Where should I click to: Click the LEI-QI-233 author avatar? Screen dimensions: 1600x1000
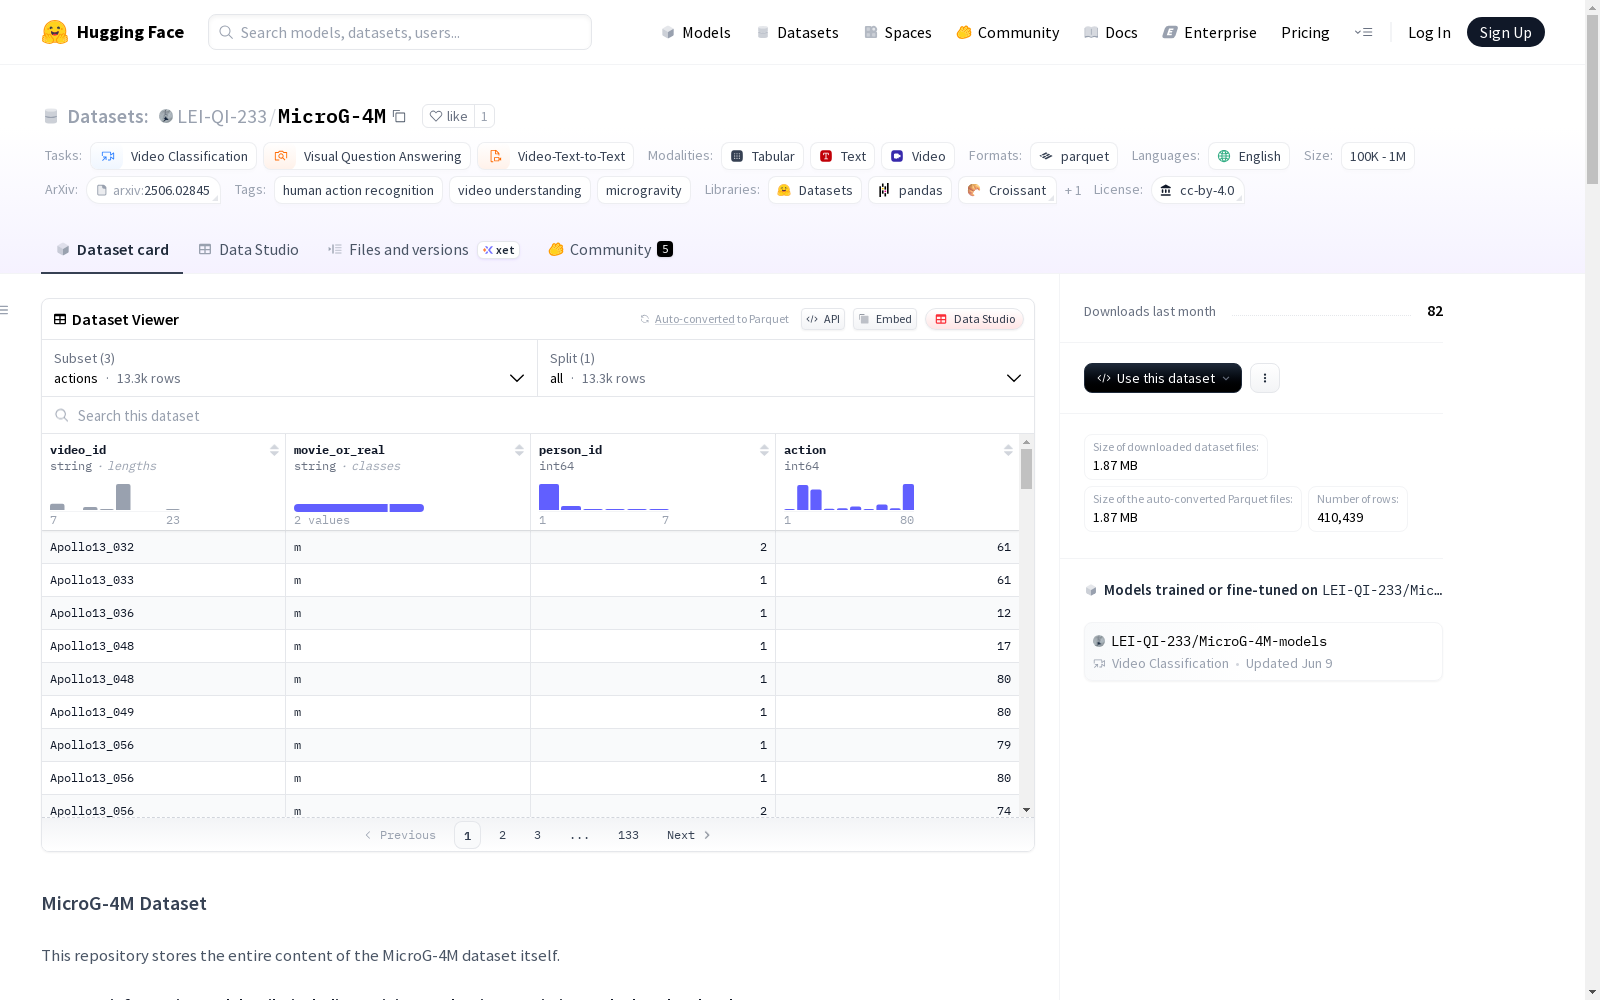[166, 116]
